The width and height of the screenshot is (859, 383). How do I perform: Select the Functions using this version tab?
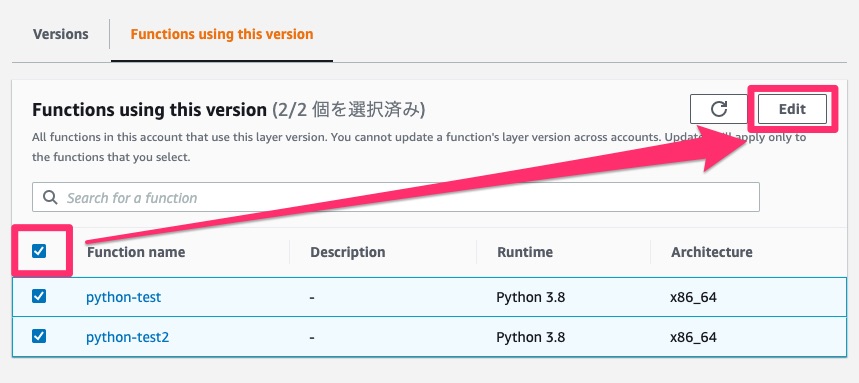pyautogui.click(x=222, y=34)
